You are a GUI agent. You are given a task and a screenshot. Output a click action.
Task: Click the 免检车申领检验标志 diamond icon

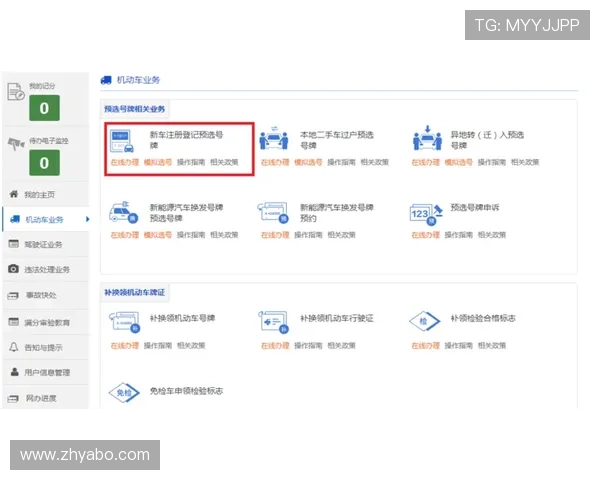pyautogui.click(x=124, y=393)
